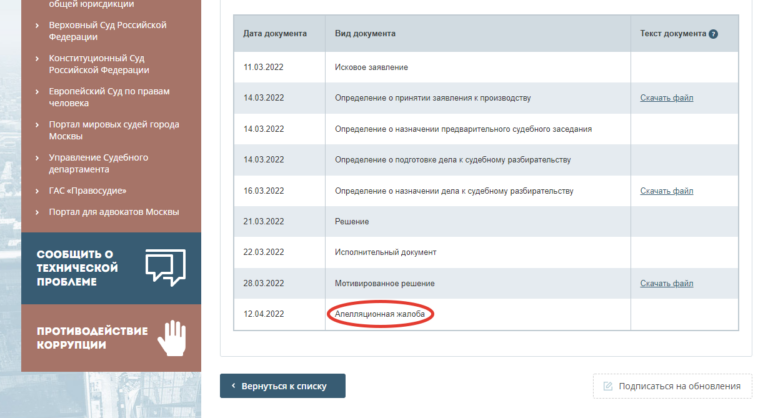Click chevron beside ГАС «Правосудие»
Viewport: 768px width, 418px height.
37,191
